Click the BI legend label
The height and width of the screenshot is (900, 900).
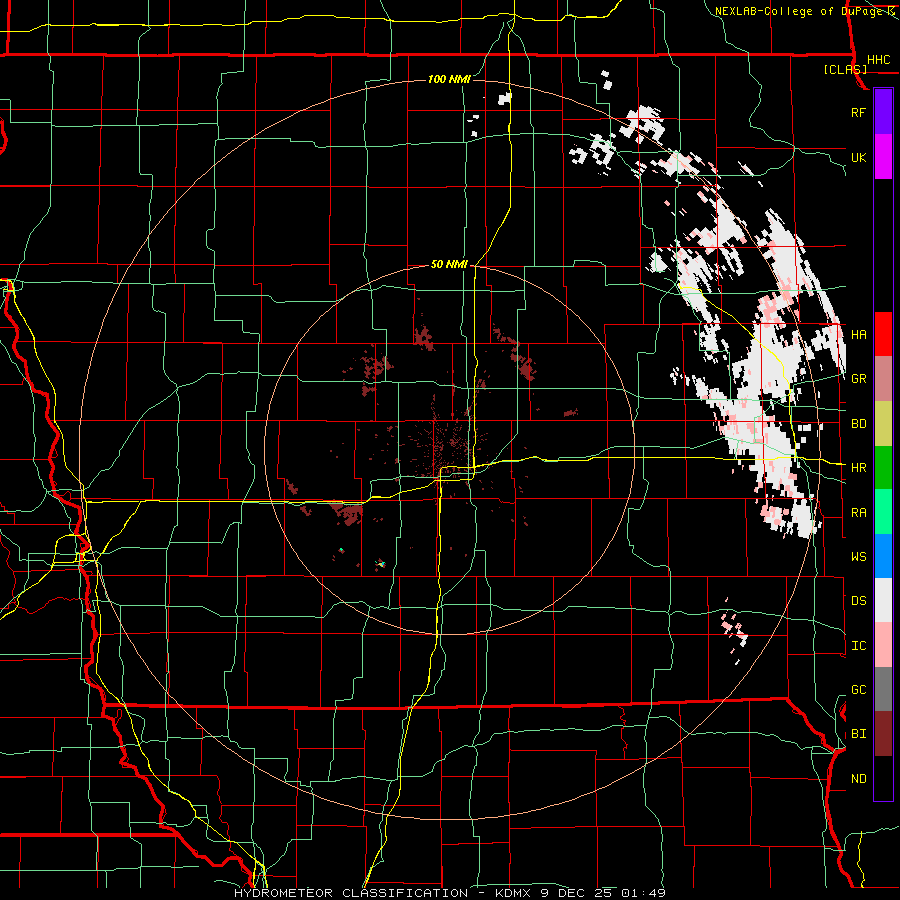tap(858, 734)
